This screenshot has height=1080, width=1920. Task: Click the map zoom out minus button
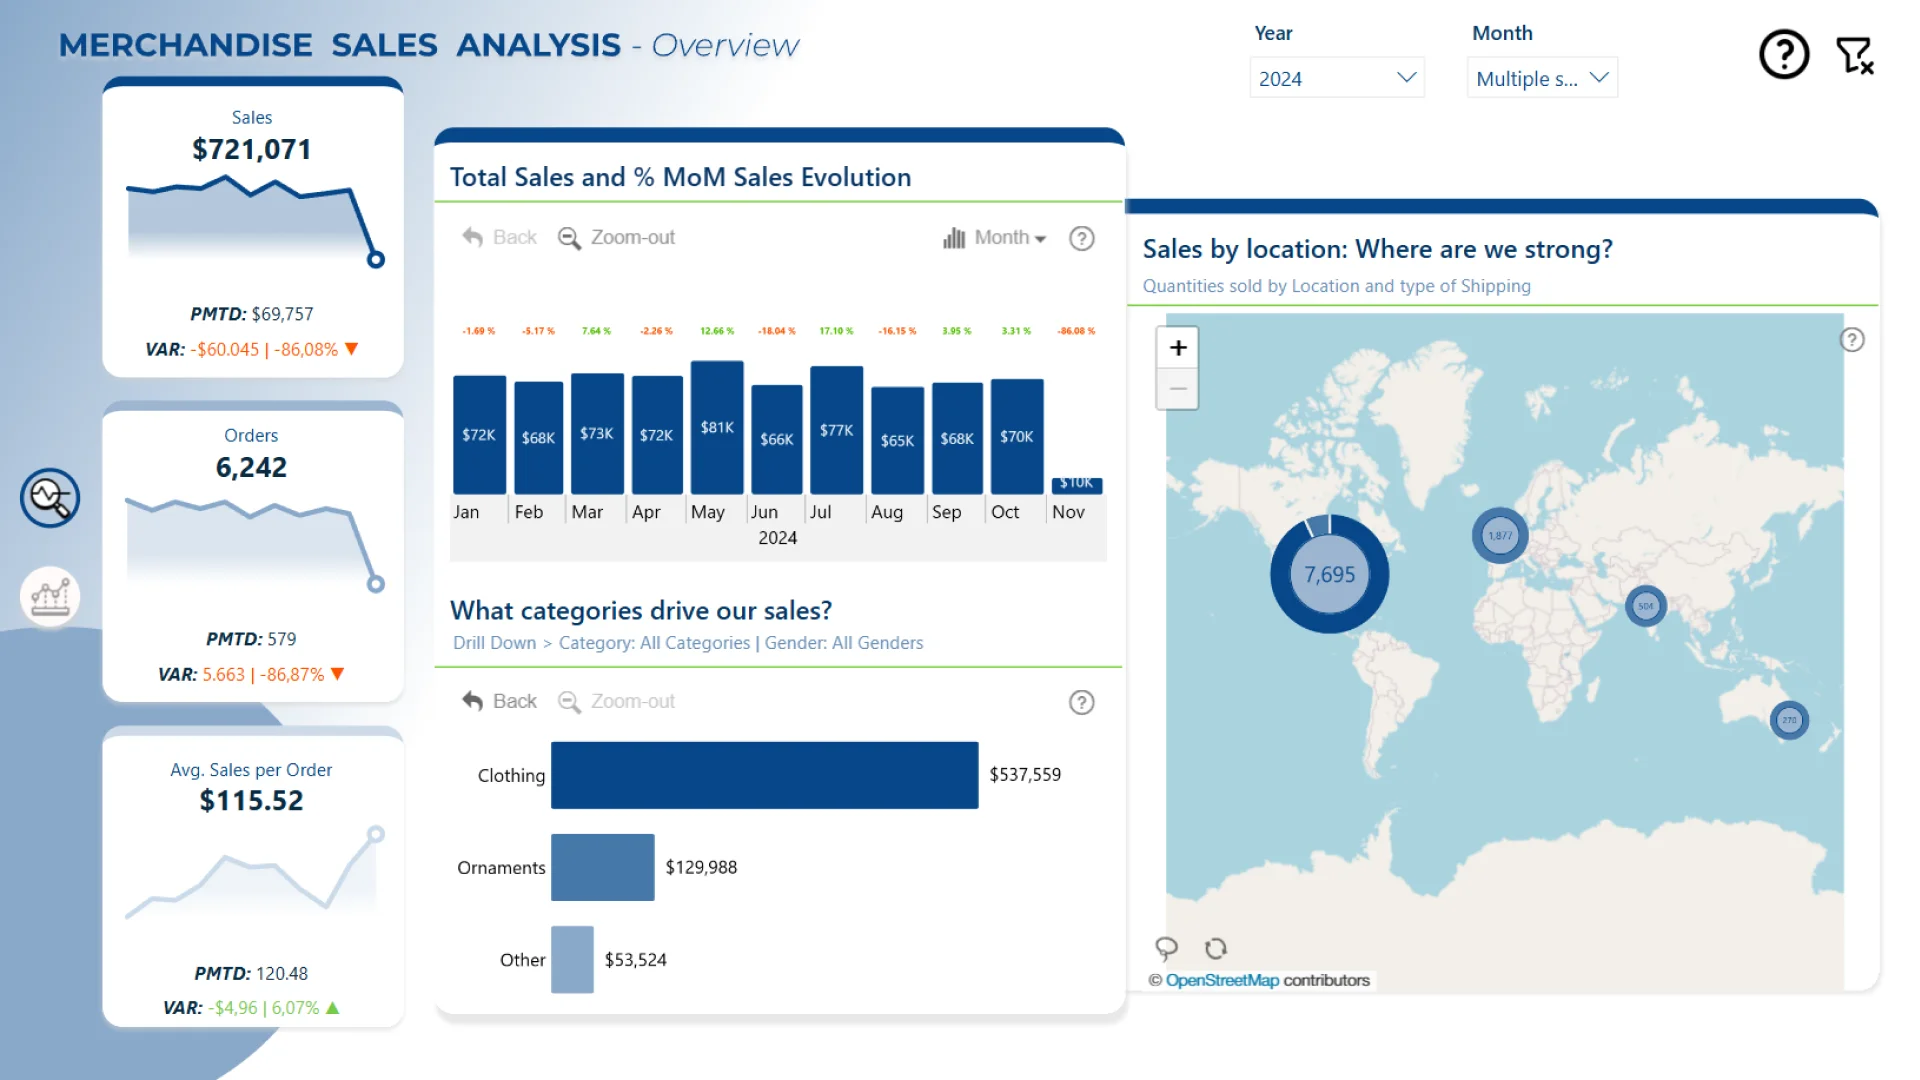(x=1178, y=389)
